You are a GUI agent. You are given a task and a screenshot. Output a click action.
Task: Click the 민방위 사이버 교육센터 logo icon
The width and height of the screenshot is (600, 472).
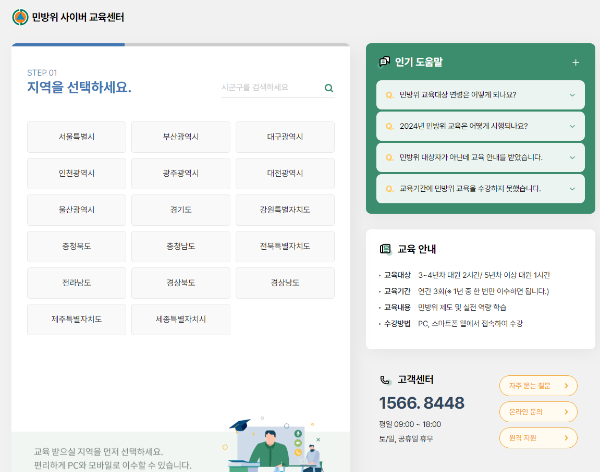20,17
